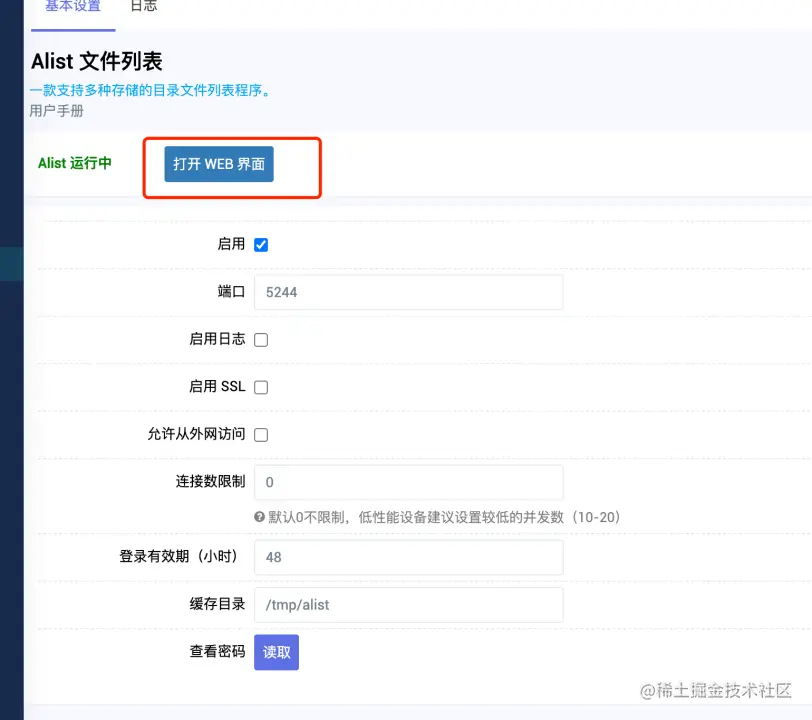Click the 一款支持多种存储的目录文件列表程序 description

(150, 90)
